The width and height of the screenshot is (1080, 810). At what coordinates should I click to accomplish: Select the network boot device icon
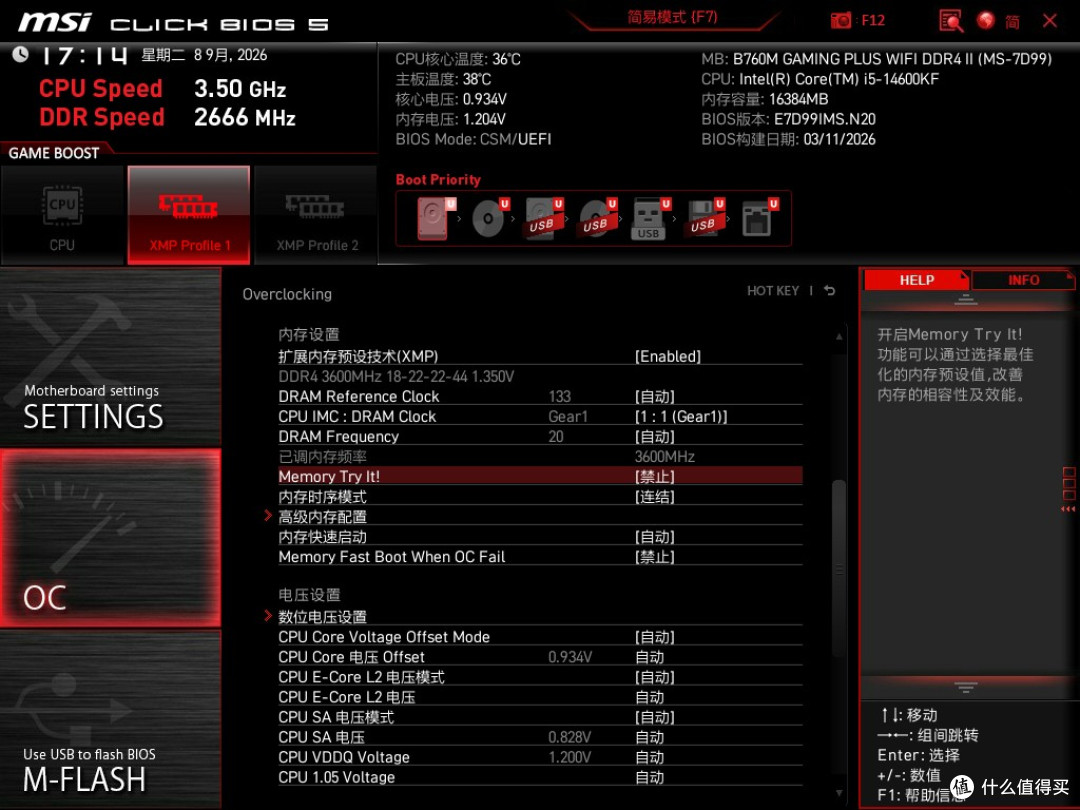(x=759, y=218)
